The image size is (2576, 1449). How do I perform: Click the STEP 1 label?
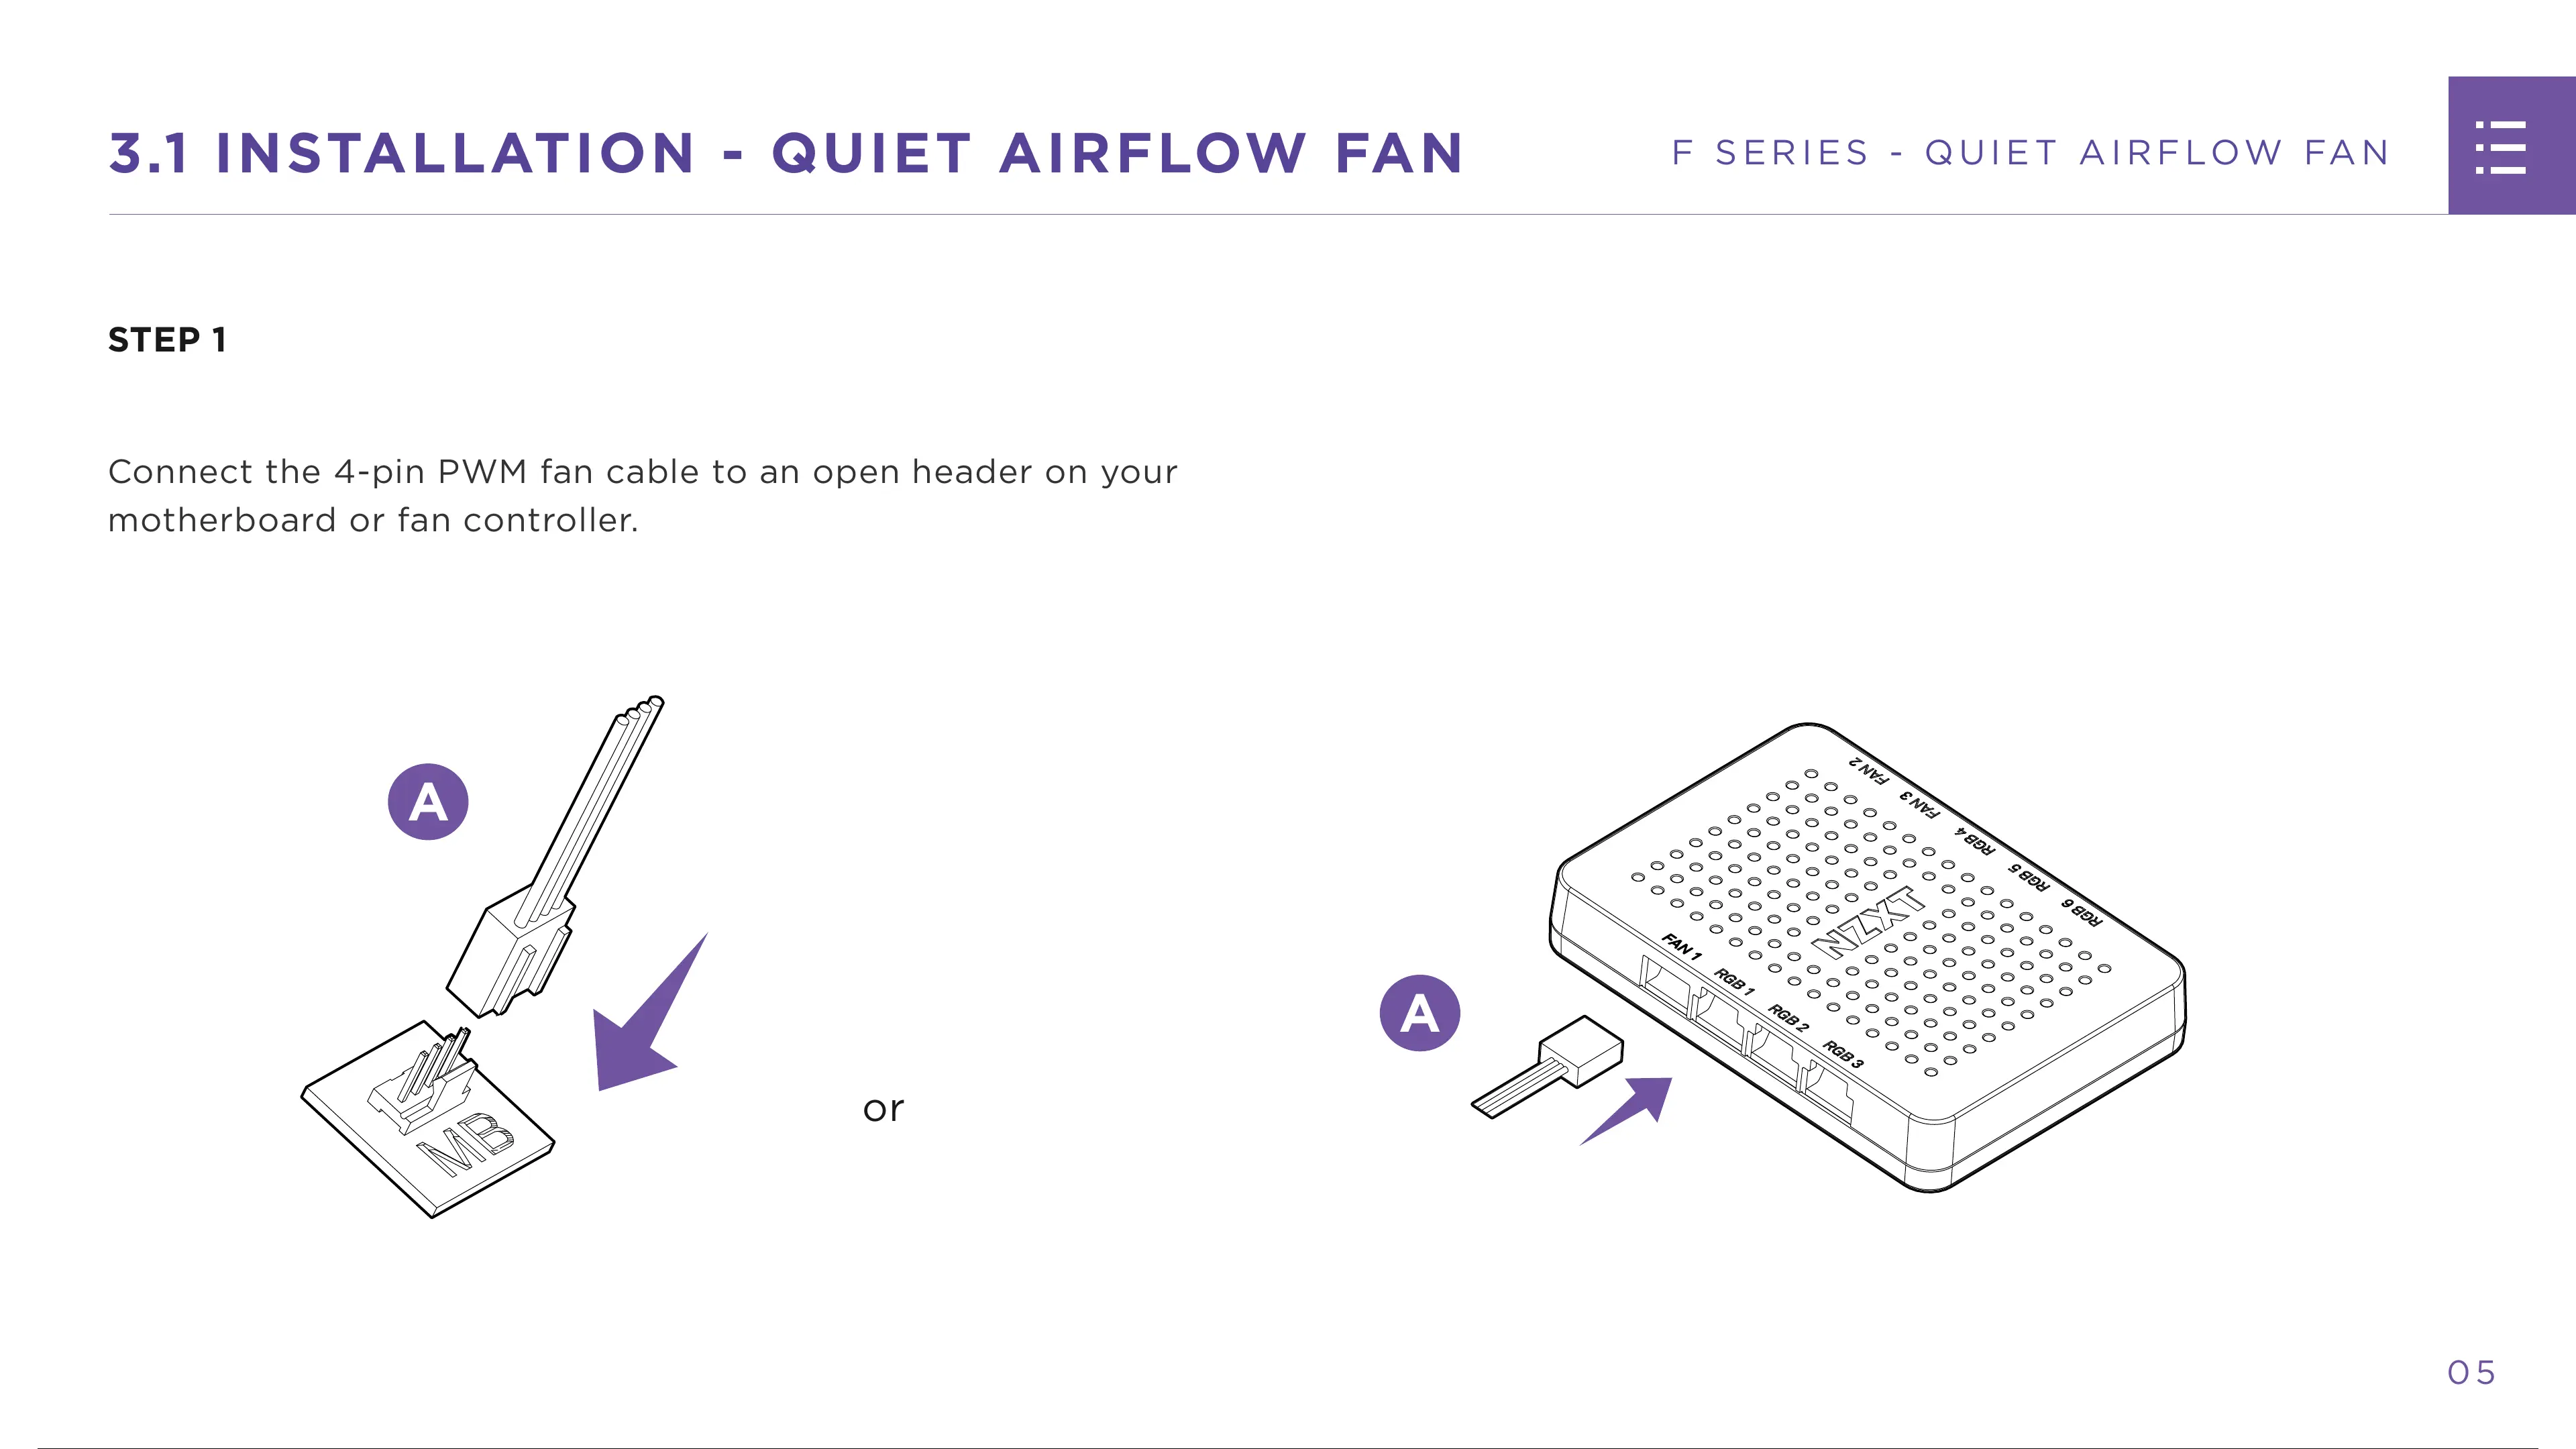coord(167,340)
